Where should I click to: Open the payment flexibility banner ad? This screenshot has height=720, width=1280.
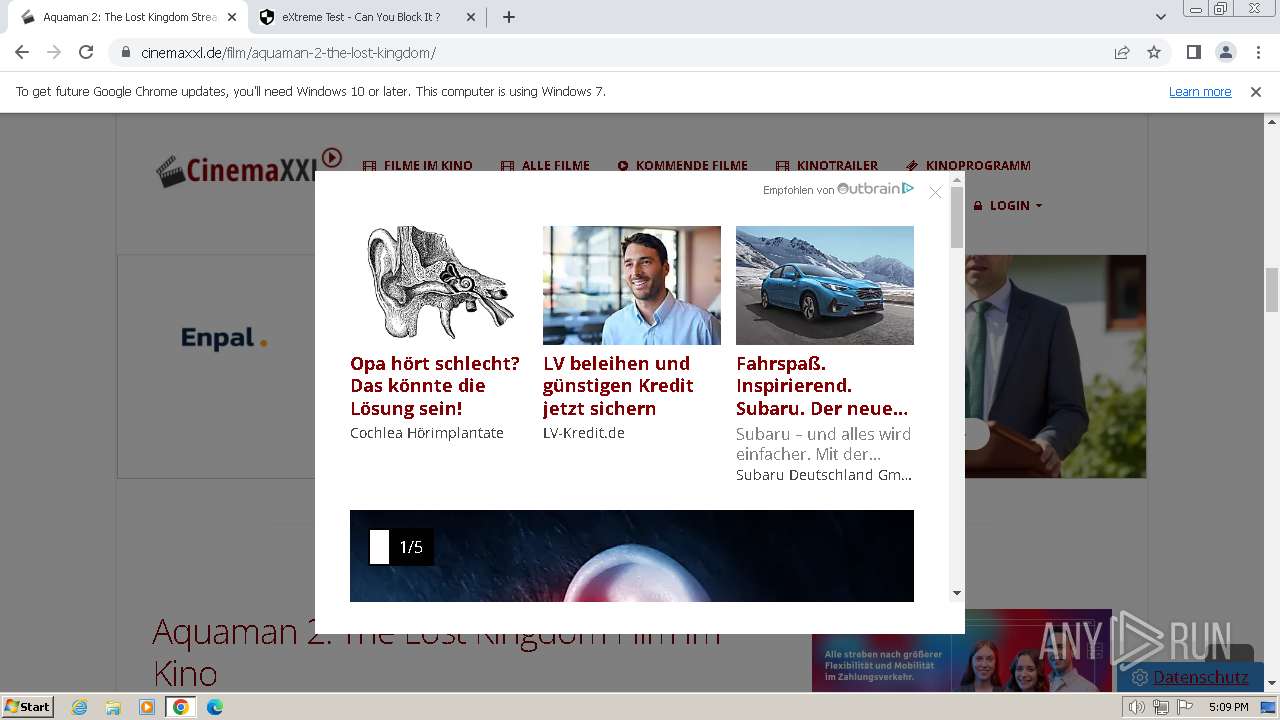click(961, 650)
